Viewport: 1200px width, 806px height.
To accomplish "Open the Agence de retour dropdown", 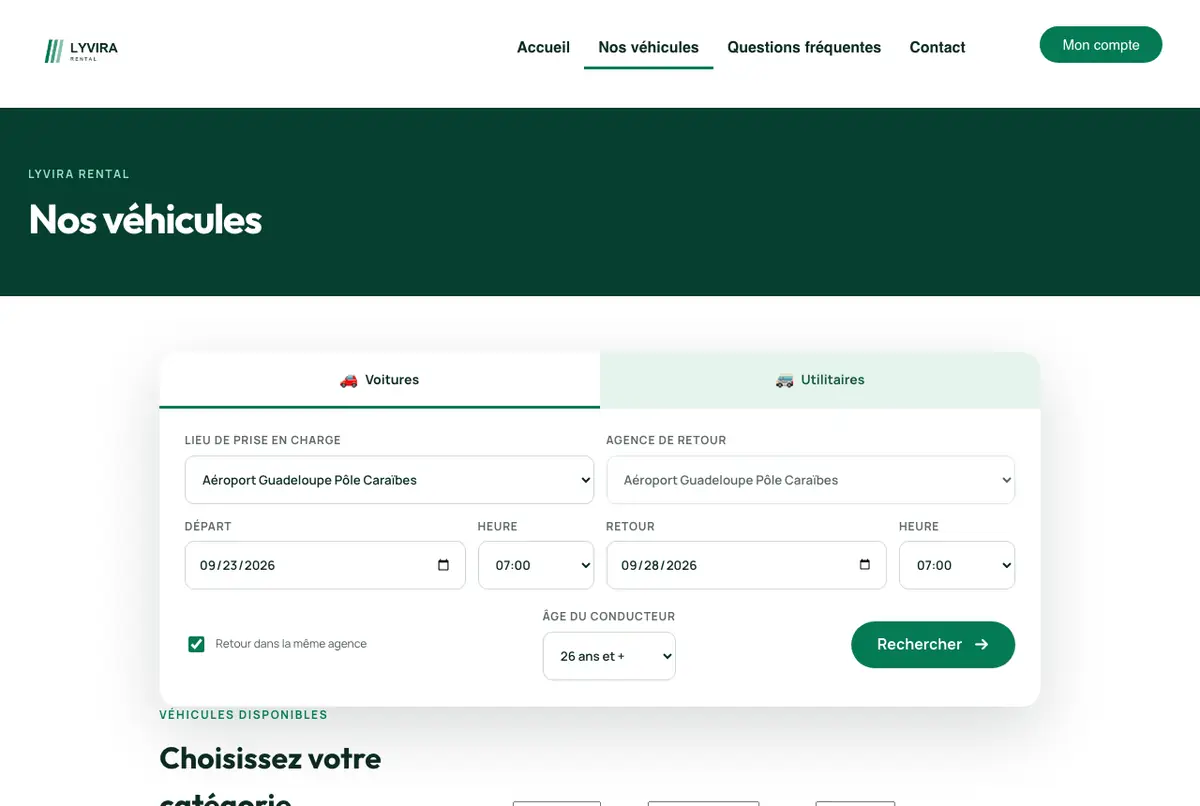I will coord(810,480).
